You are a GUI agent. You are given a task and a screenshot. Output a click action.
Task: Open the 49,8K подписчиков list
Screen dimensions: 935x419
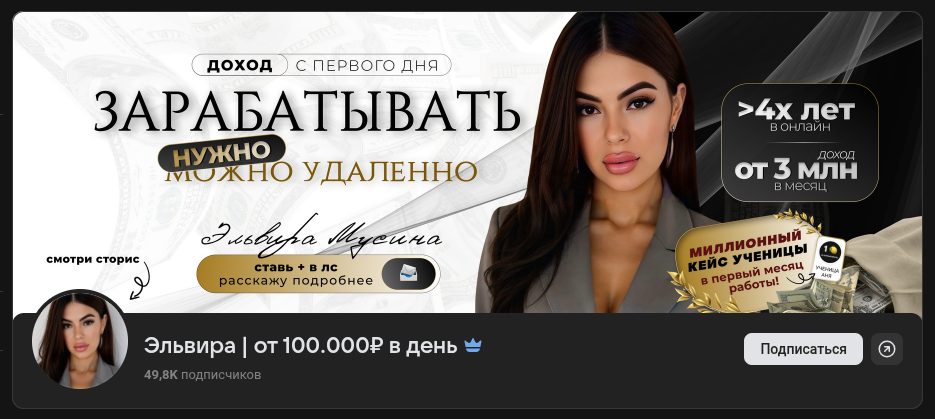[x=202, y=375]
